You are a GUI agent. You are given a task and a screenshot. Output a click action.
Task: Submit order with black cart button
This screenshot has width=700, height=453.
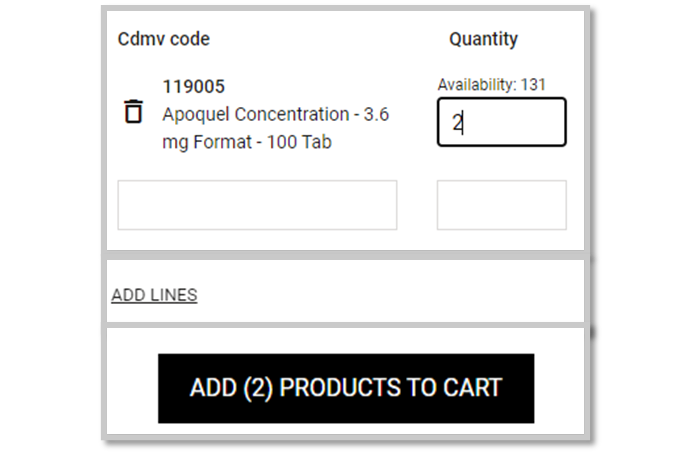(346, 388)
